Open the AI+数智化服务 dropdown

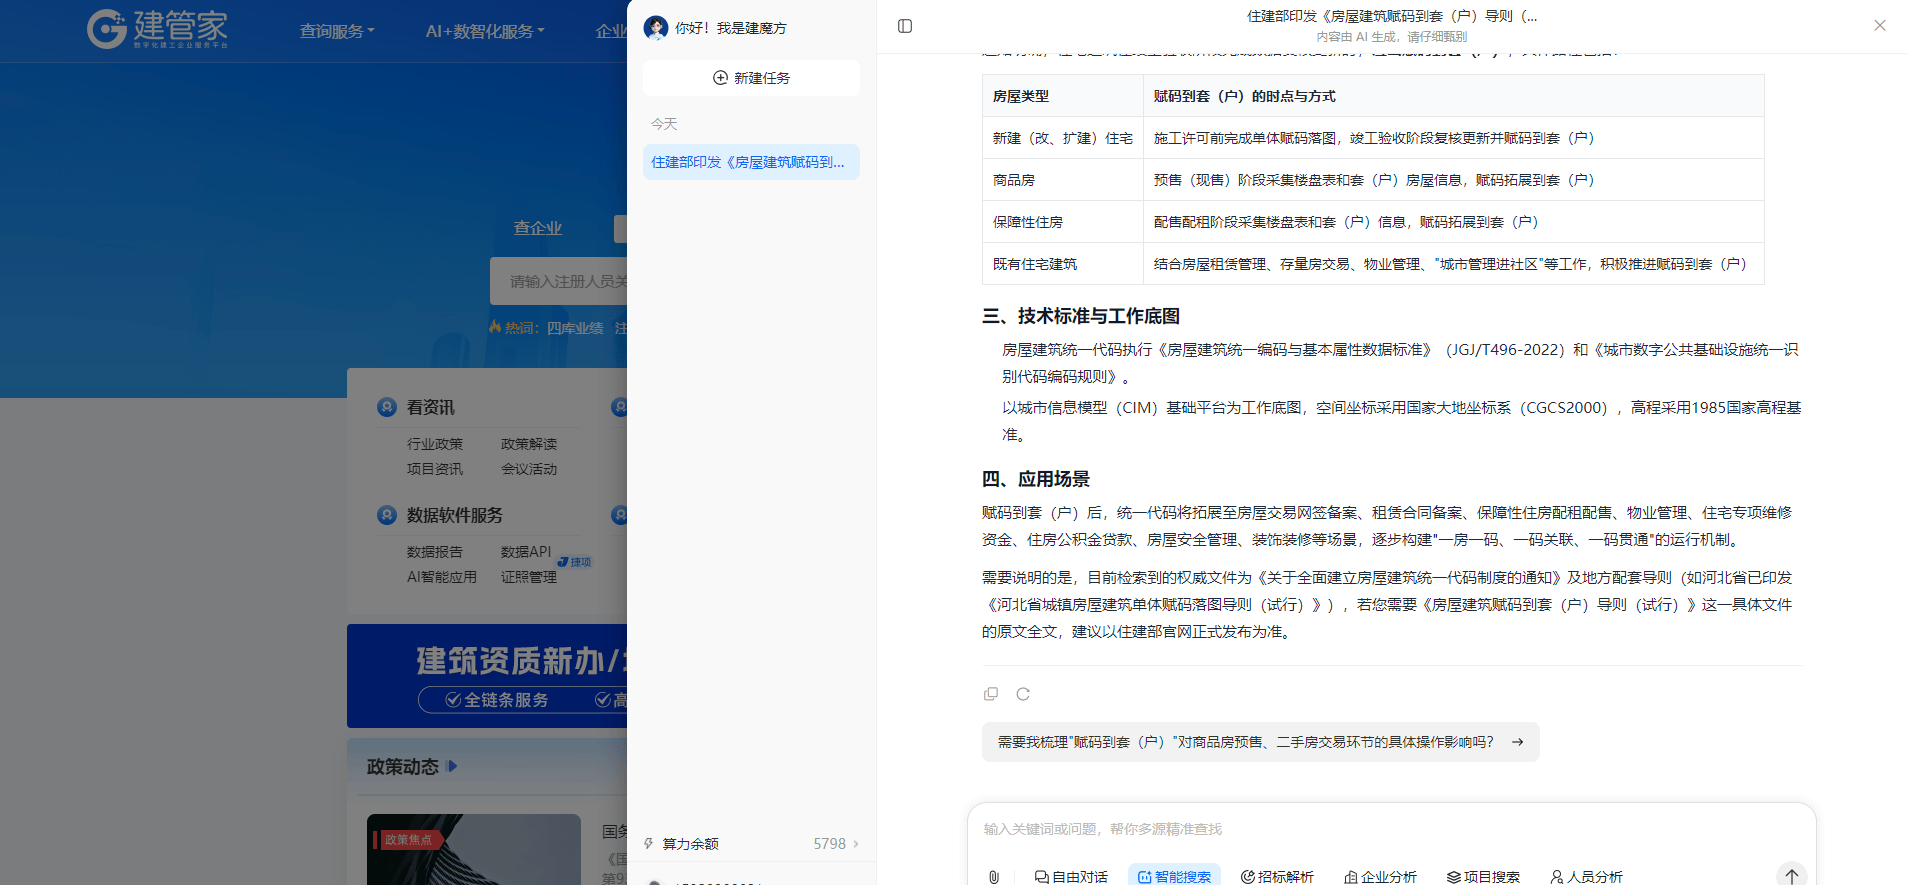[x=485, y=31]
